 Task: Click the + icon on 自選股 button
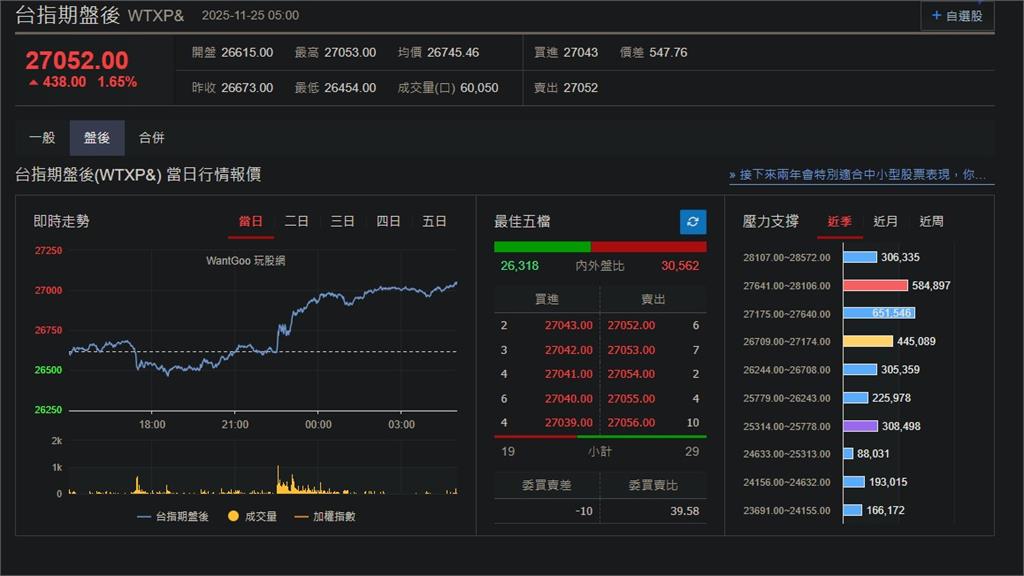click(935, 16)
